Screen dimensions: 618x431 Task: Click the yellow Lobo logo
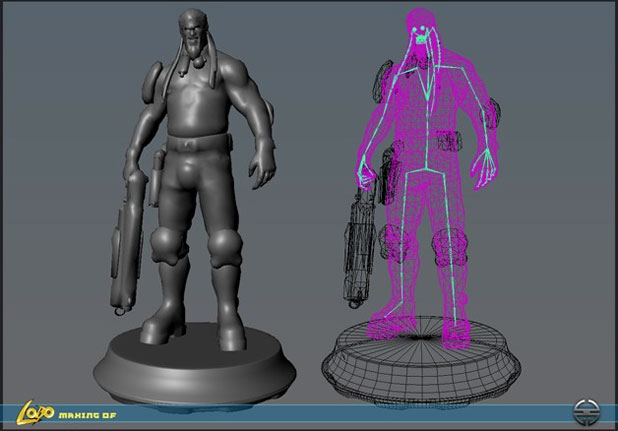[35, 412]
